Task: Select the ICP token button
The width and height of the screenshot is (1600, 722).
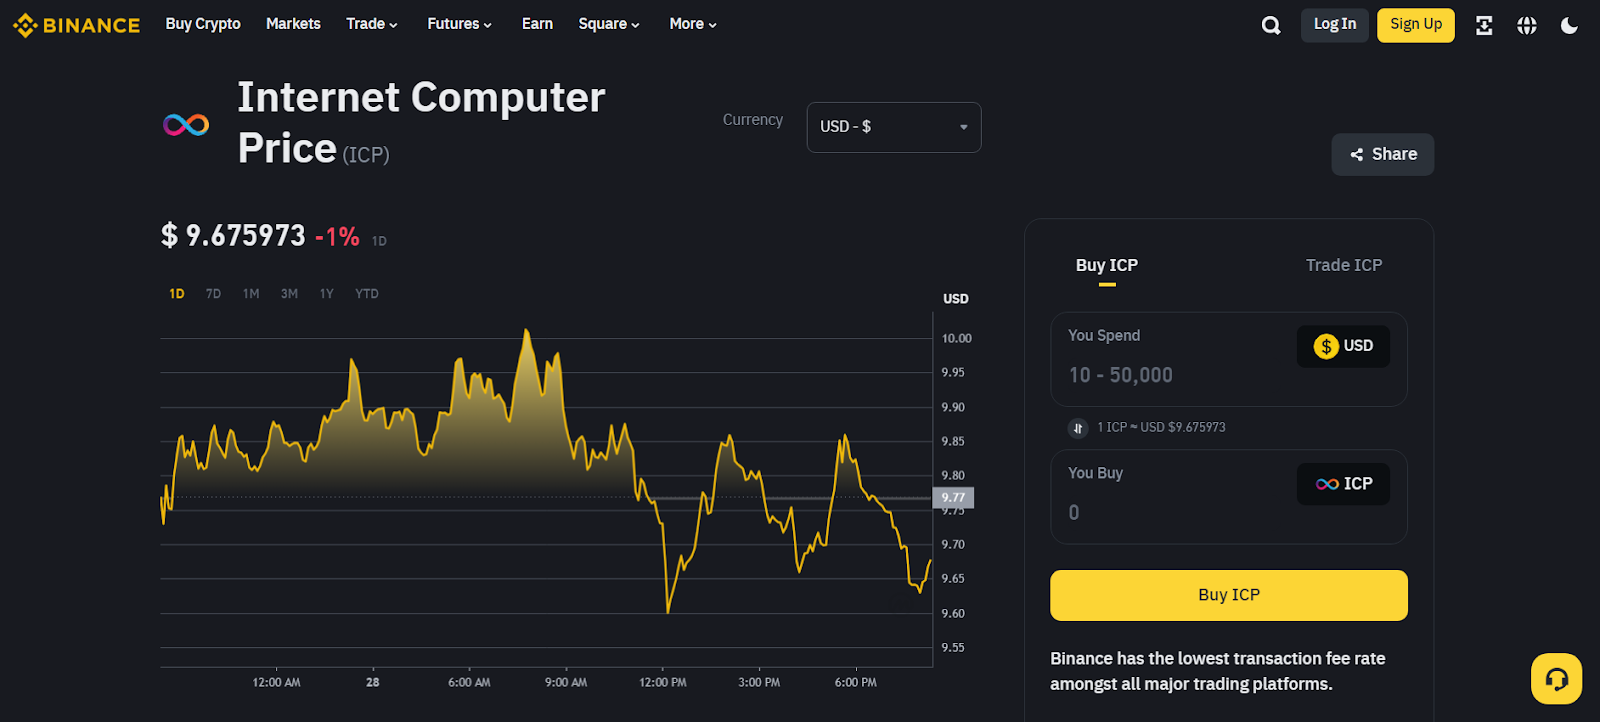Action: click(x=1343, y=484)
